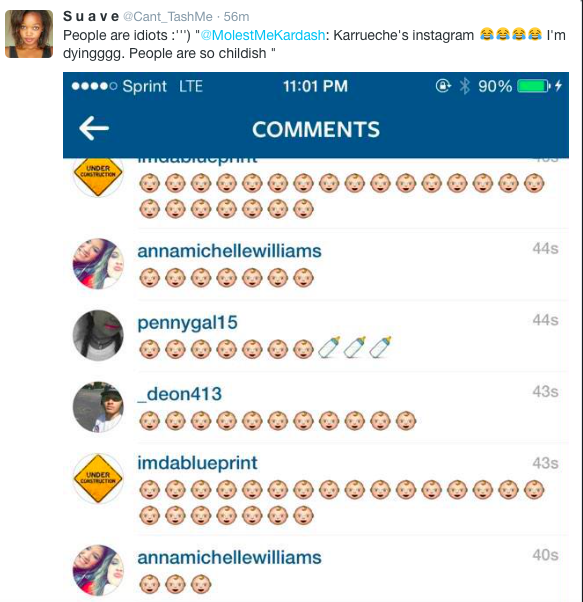Viewport: 583px width, 602px height.
Task: Tap the 11:01 PM clock
Action: tap(315, 86)
